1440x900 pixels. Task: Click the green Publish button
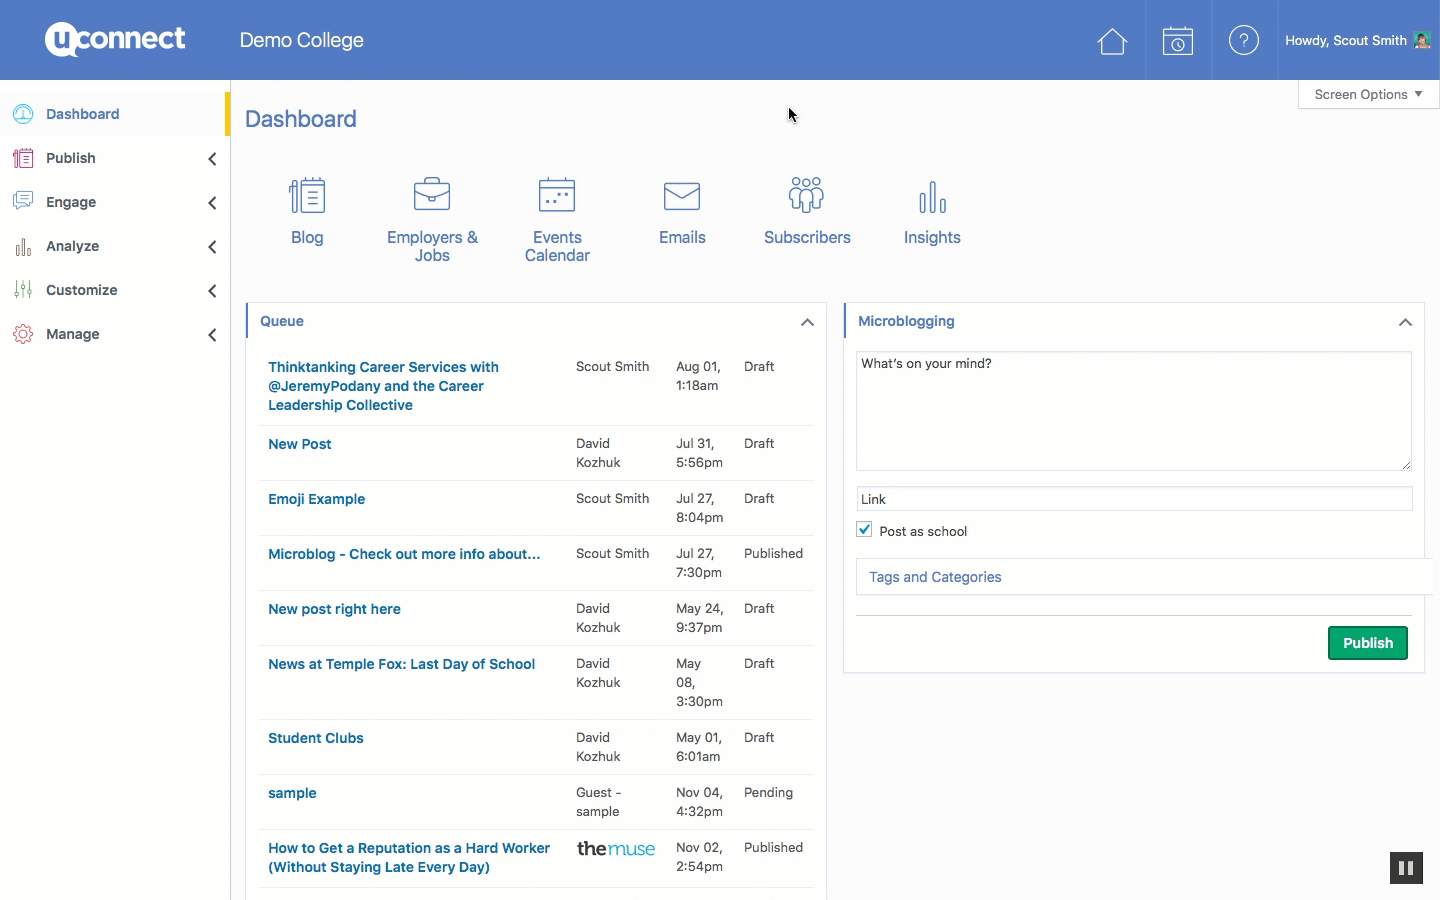pos(1367,643)
